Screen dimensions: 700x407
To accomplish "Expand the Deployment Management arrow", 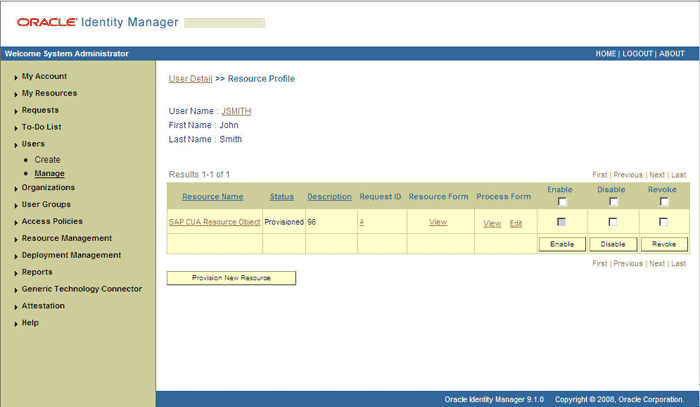I will click(x=16, y=257).
